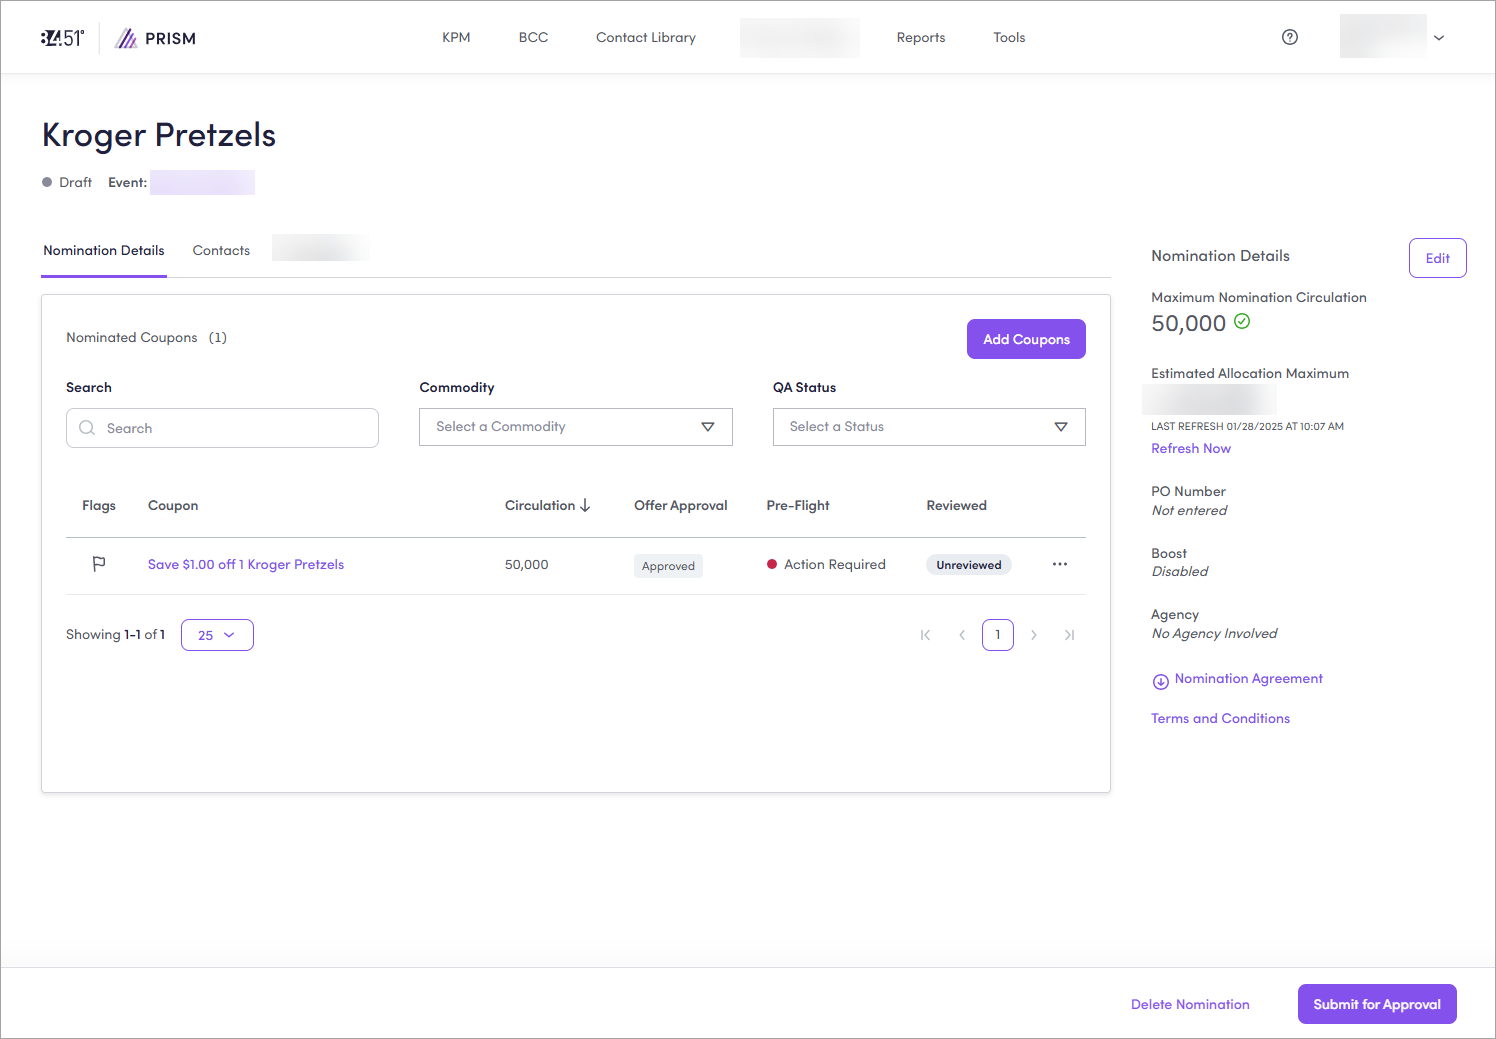
Task: Open the Reports menu
Action: [920, 38]
